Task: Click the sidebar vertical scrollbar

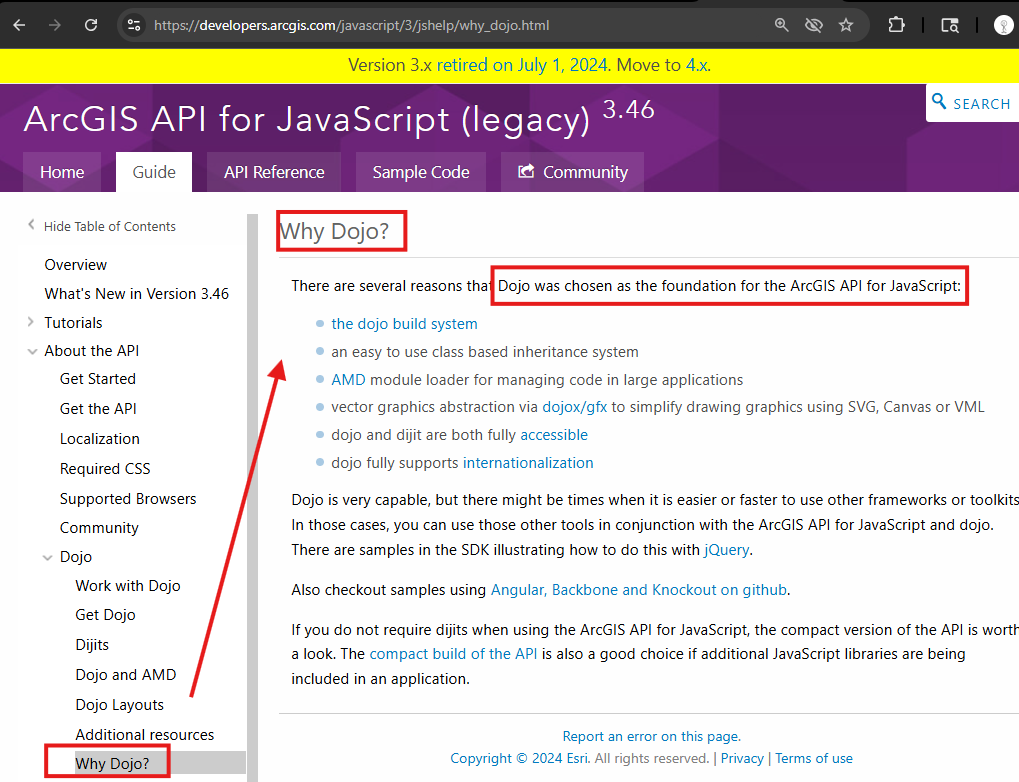Action: 252,498
